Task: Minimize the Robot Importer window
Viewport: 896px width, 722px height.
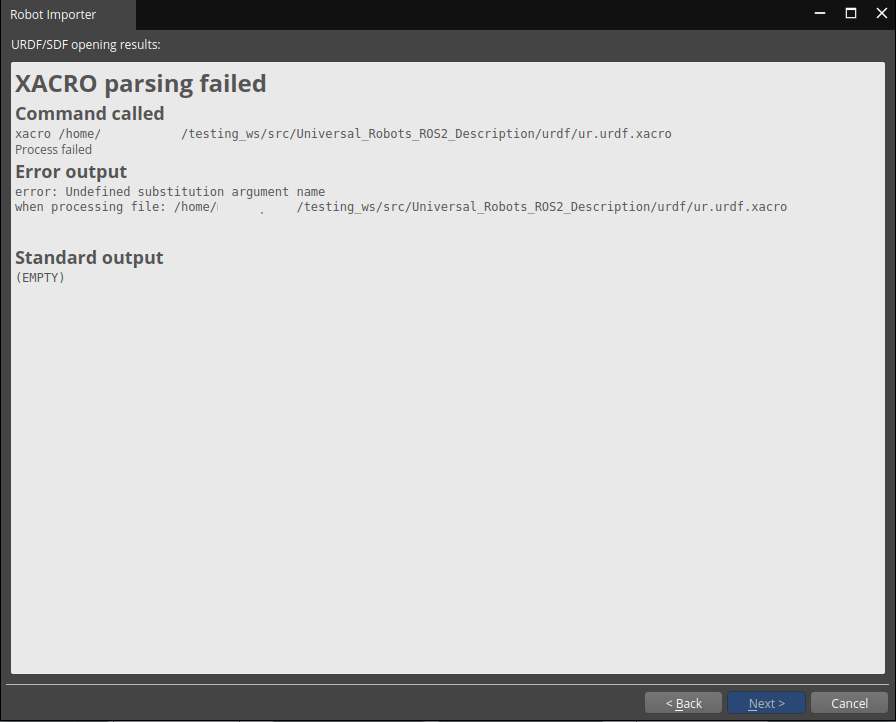Action: [822, 14]
